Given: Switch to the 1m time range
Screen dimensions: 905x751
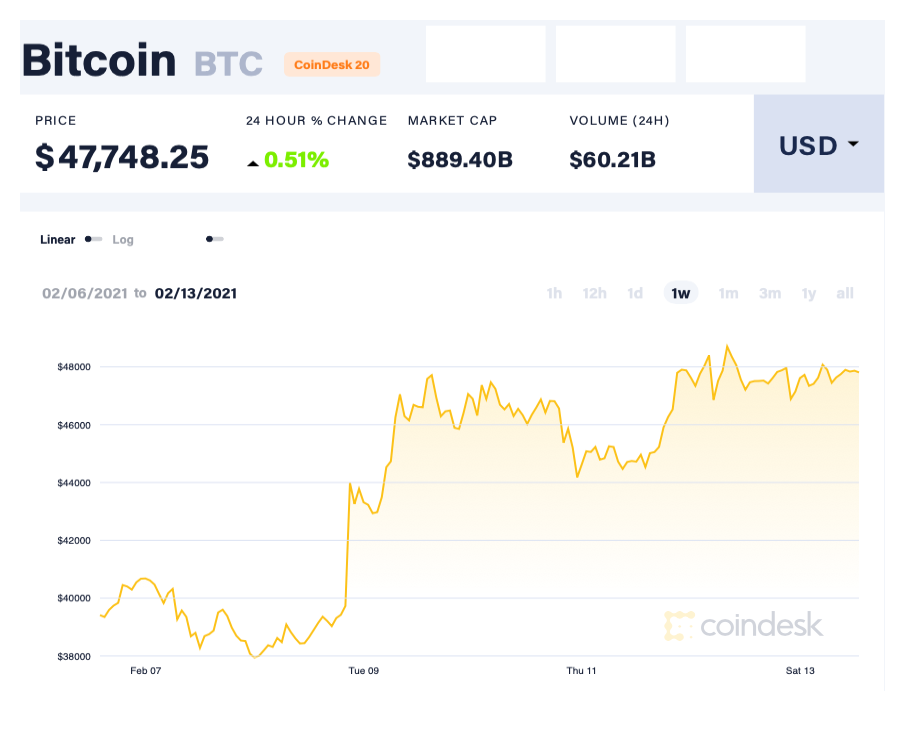Looking at the screenshot, I should click(x=728, y=293).
